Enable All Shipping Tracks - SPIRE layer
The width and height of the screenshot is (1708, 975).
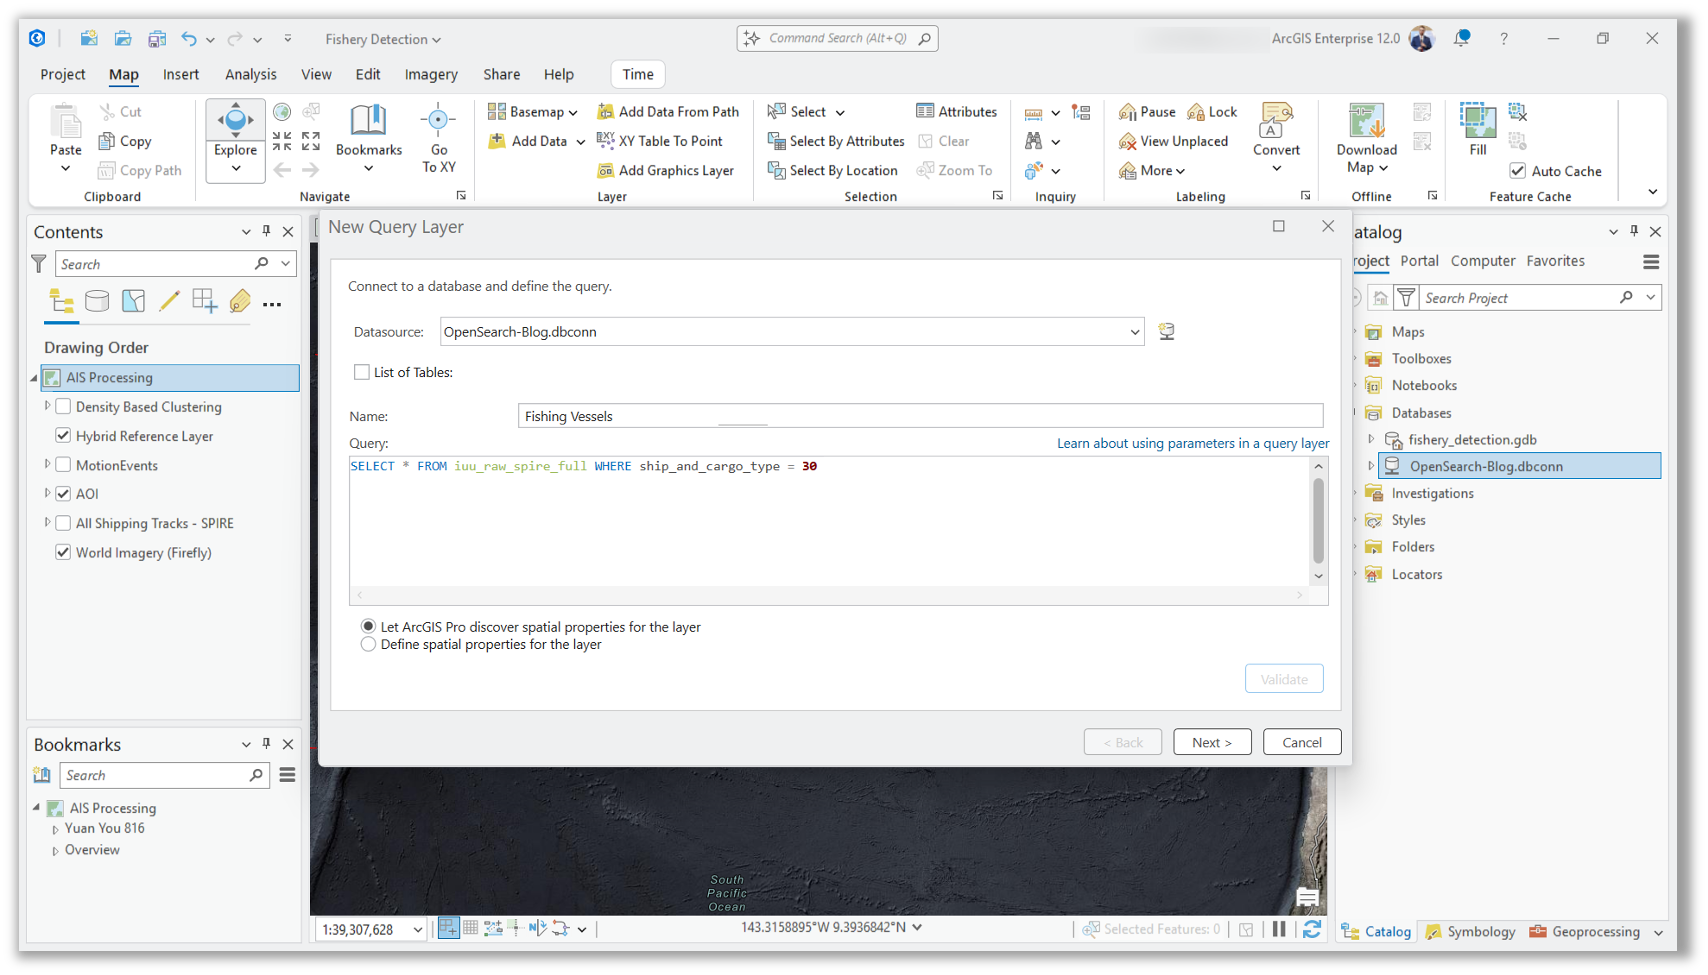pyautogui.click(x=63, y=523)
